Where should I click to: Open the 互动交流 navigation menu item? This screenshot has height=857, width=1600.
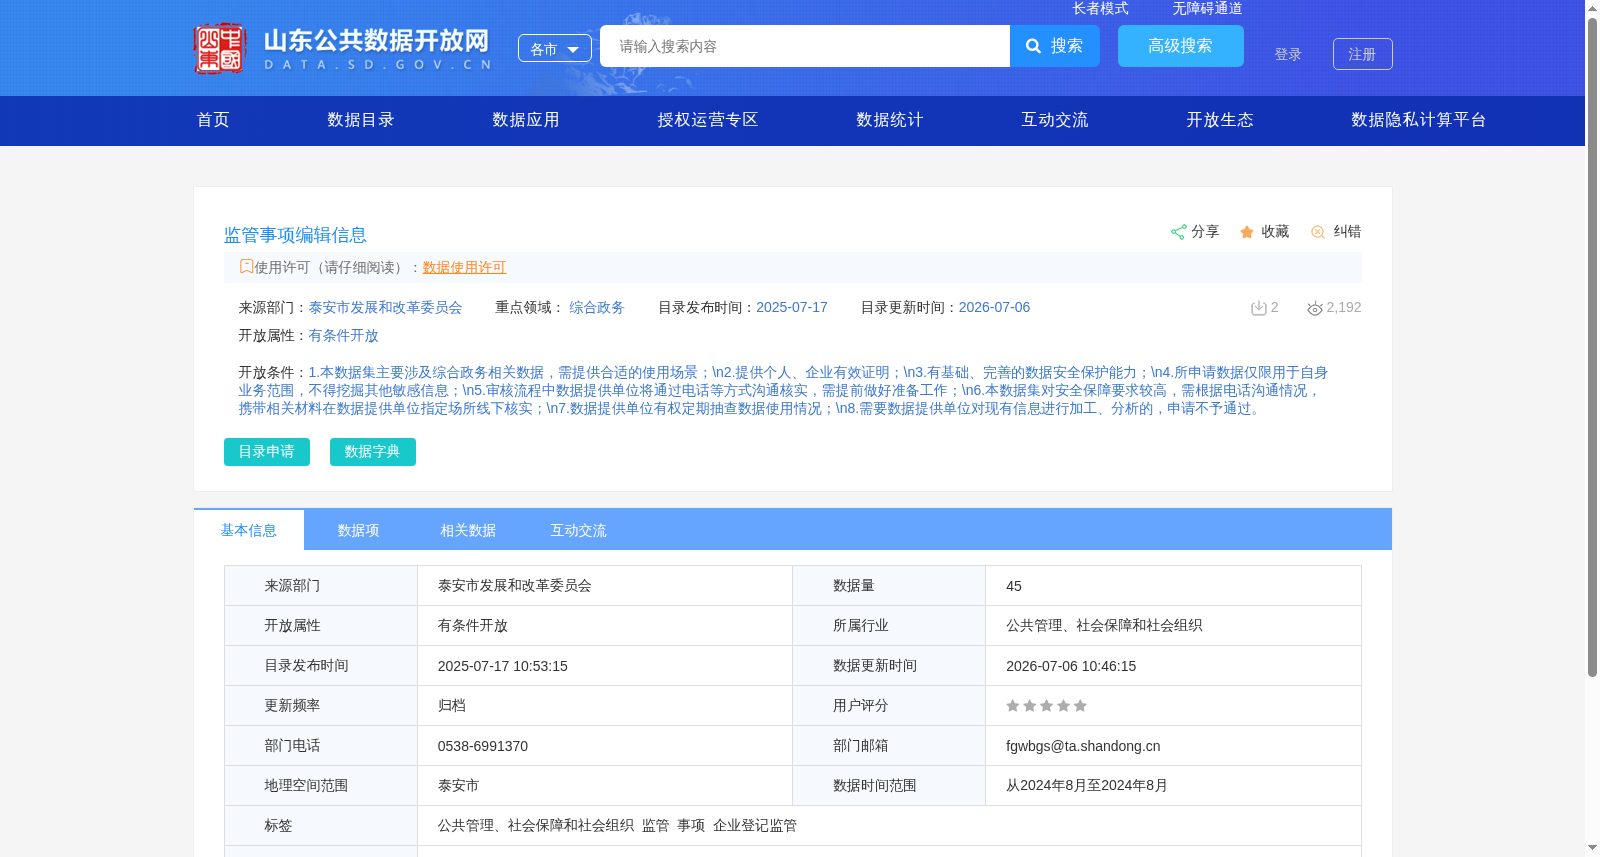tap(1055, 120)
